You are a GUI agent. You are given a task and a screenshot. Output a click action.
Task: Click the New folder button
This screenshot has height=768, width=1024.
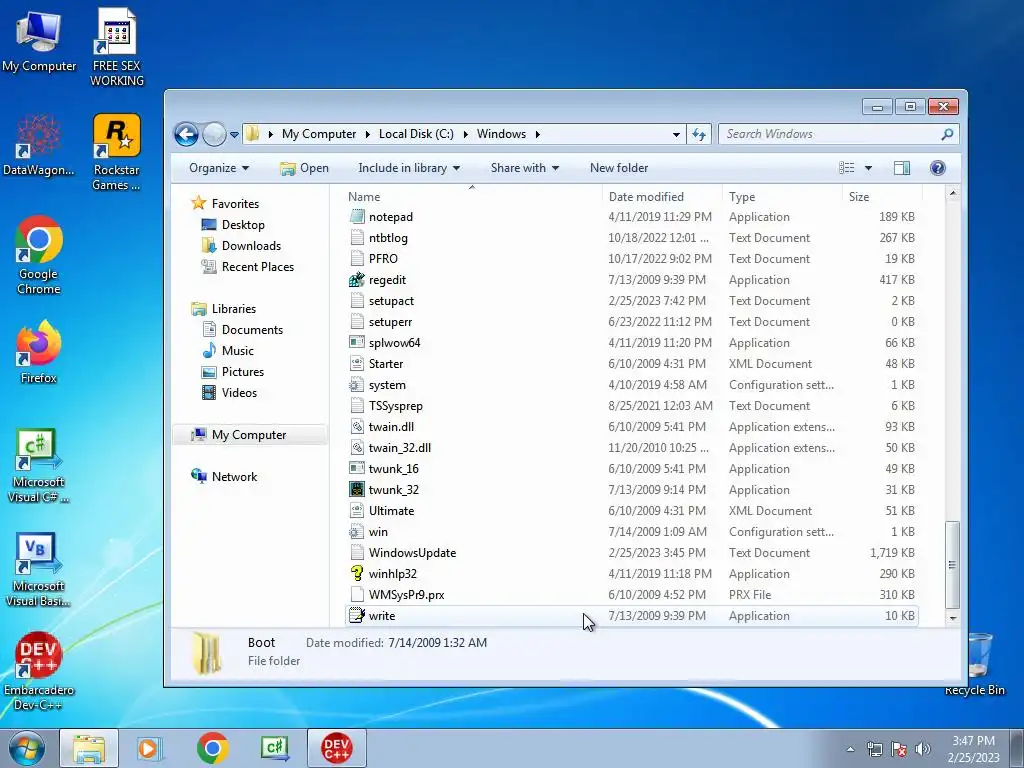618,168
